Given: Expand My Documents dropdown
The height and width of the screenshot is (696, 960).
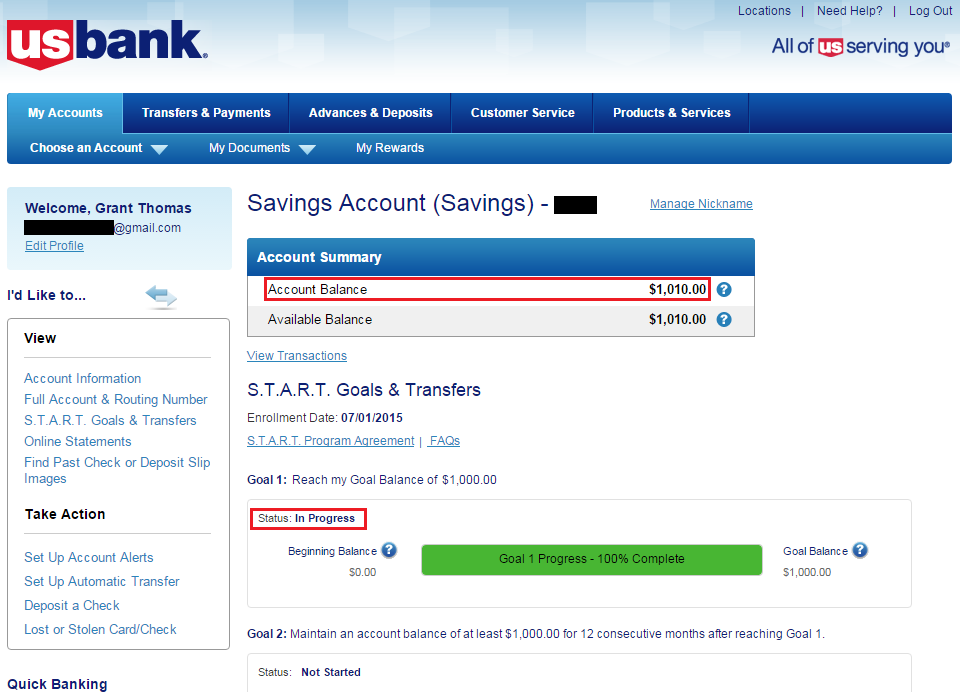Looking at the screenshot, I should [262, 148].
